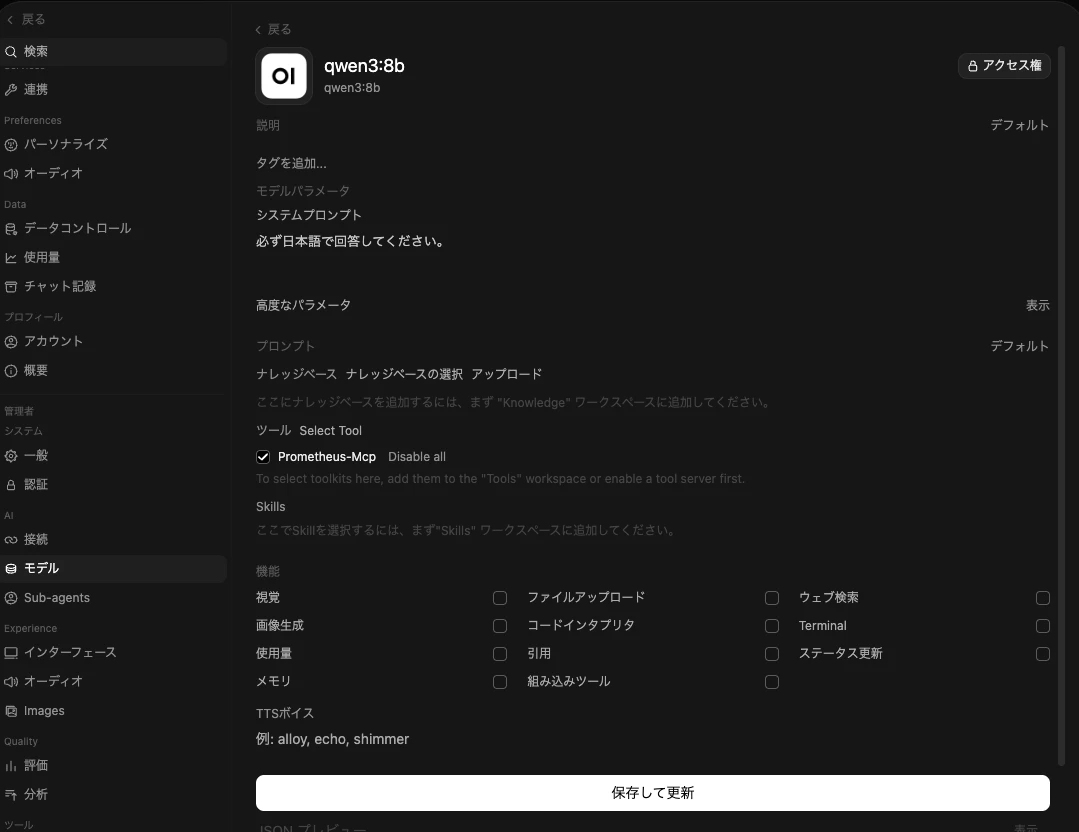1079x832 pixels.
Task: Open the Select Tool dropdown
Action: pos(330,431)
